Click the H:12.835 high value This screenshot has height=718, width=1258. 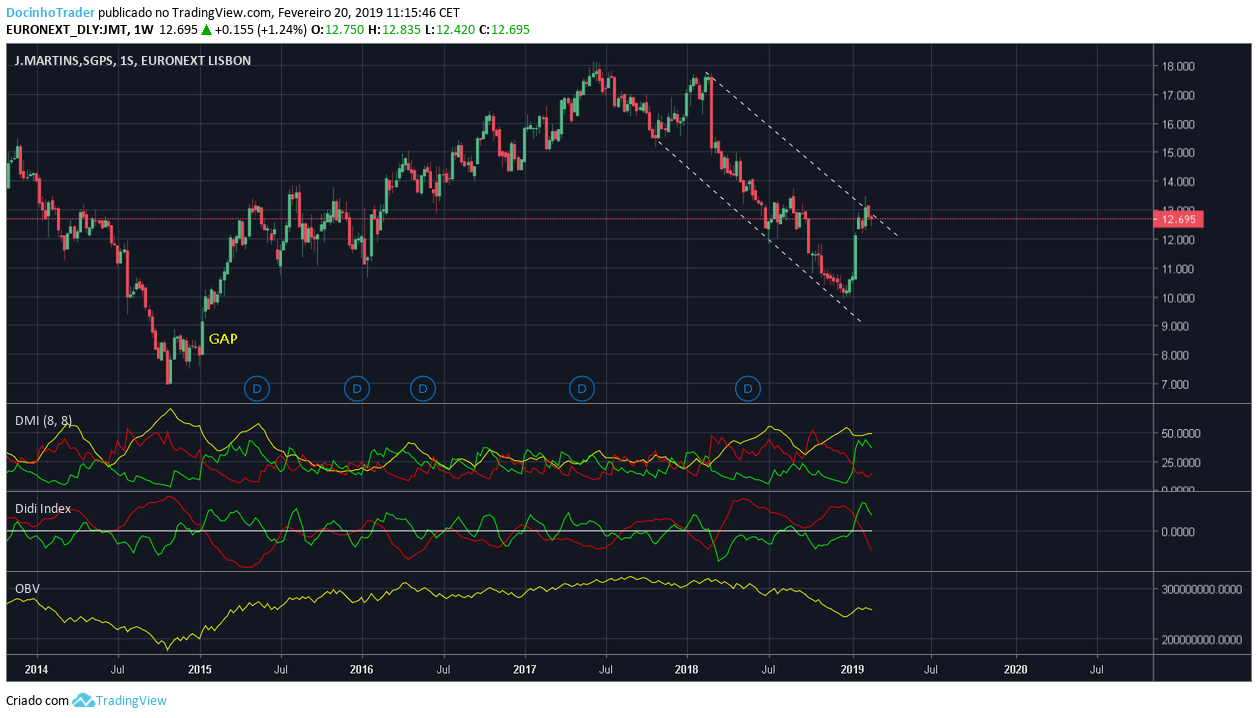point(394,30)
